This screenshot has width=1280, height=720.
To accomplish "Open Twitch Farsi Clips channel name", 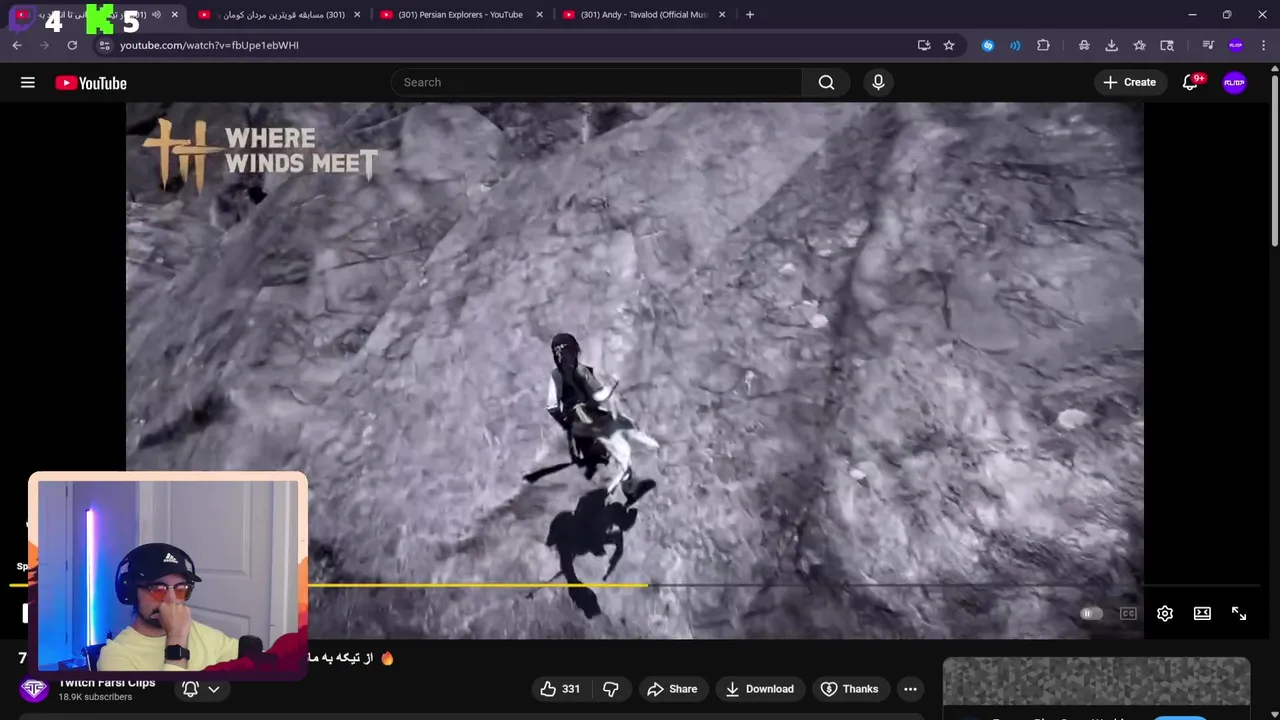I will 107,683.
